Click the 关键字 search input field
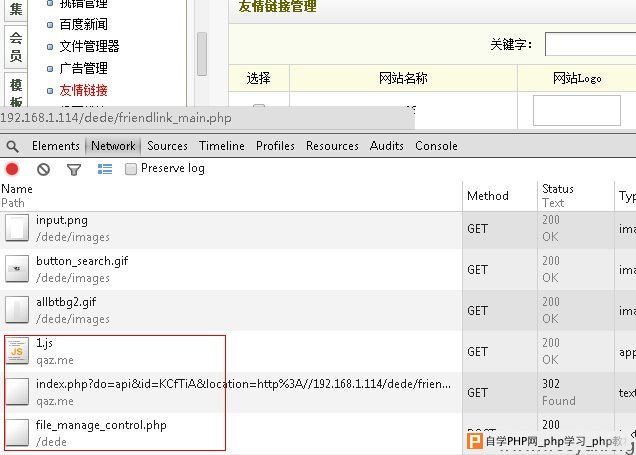This screenshot has width=636, height=455. pos(590,44)
